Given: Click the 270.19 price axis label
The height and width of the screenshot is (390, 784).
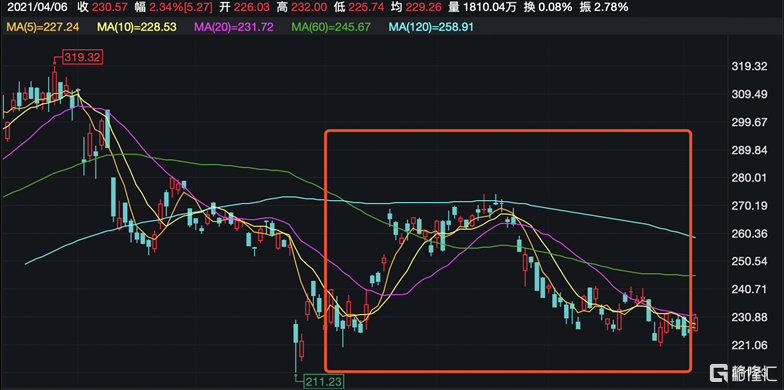Looking at the screenshot, I should tap(748, 206).
